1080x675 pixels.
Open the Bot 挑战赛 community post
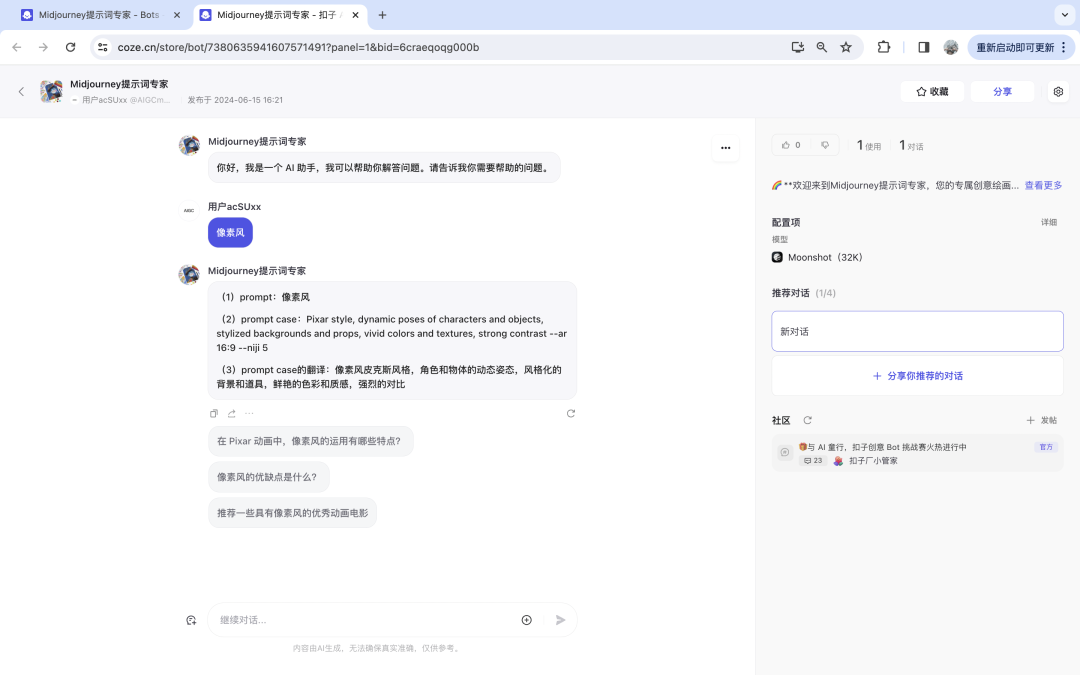tap(917, 453)
